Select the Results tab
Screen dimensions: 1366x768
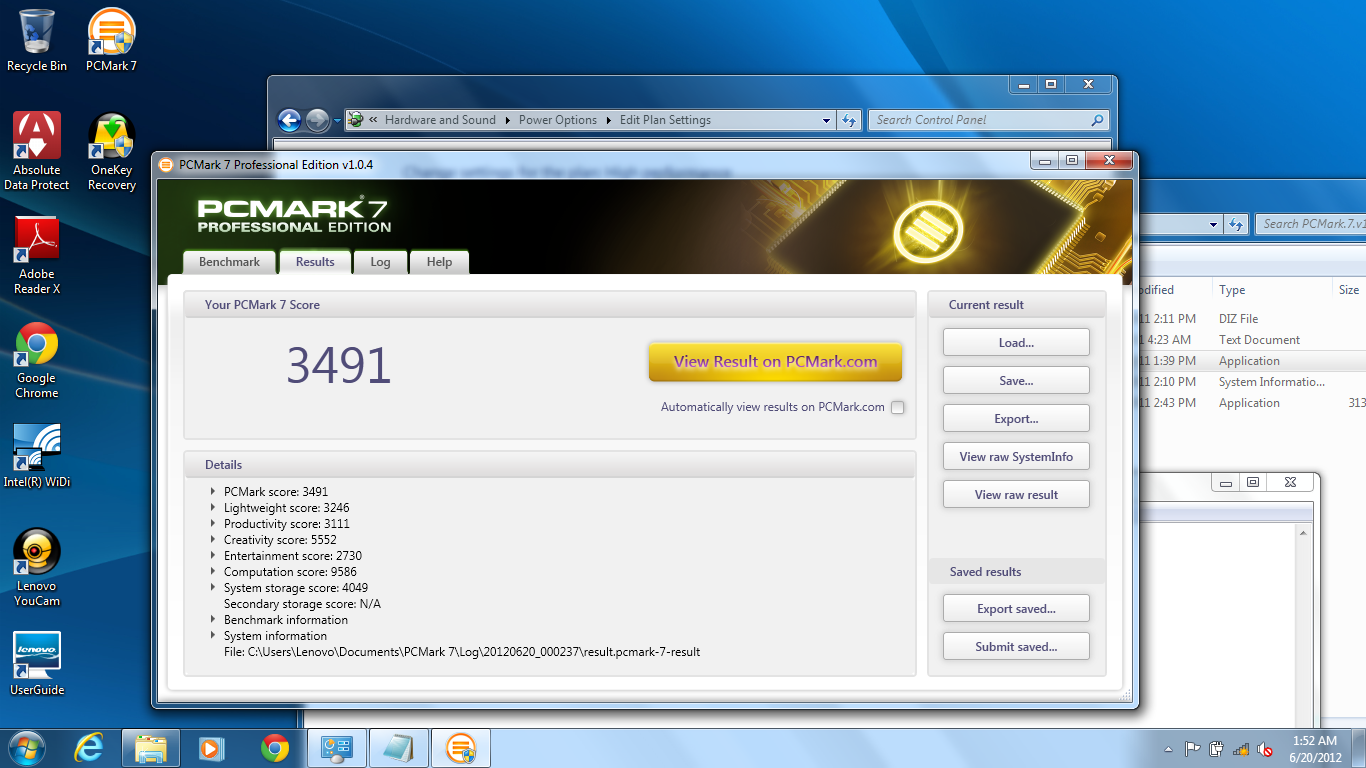[x=315, y=261]
